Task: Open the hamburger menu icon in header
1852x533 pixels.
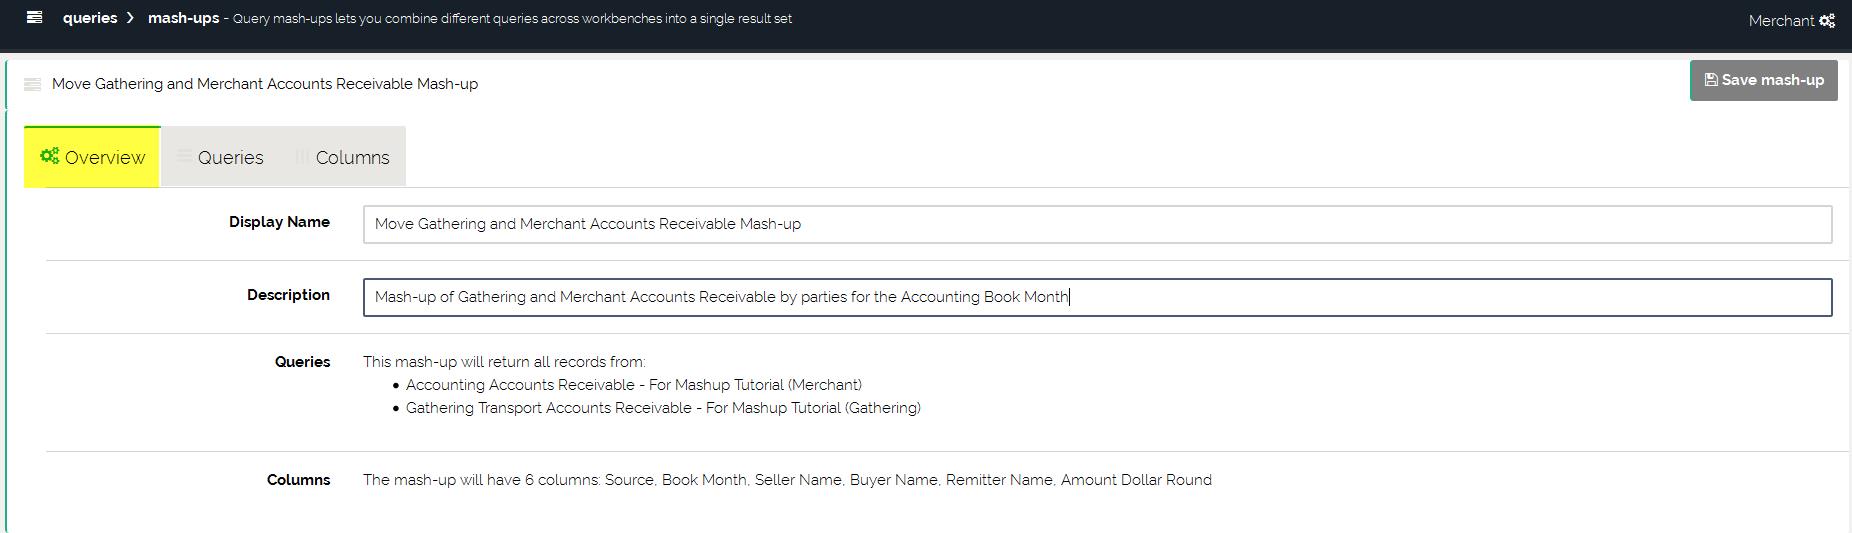Action: [34, 17]
